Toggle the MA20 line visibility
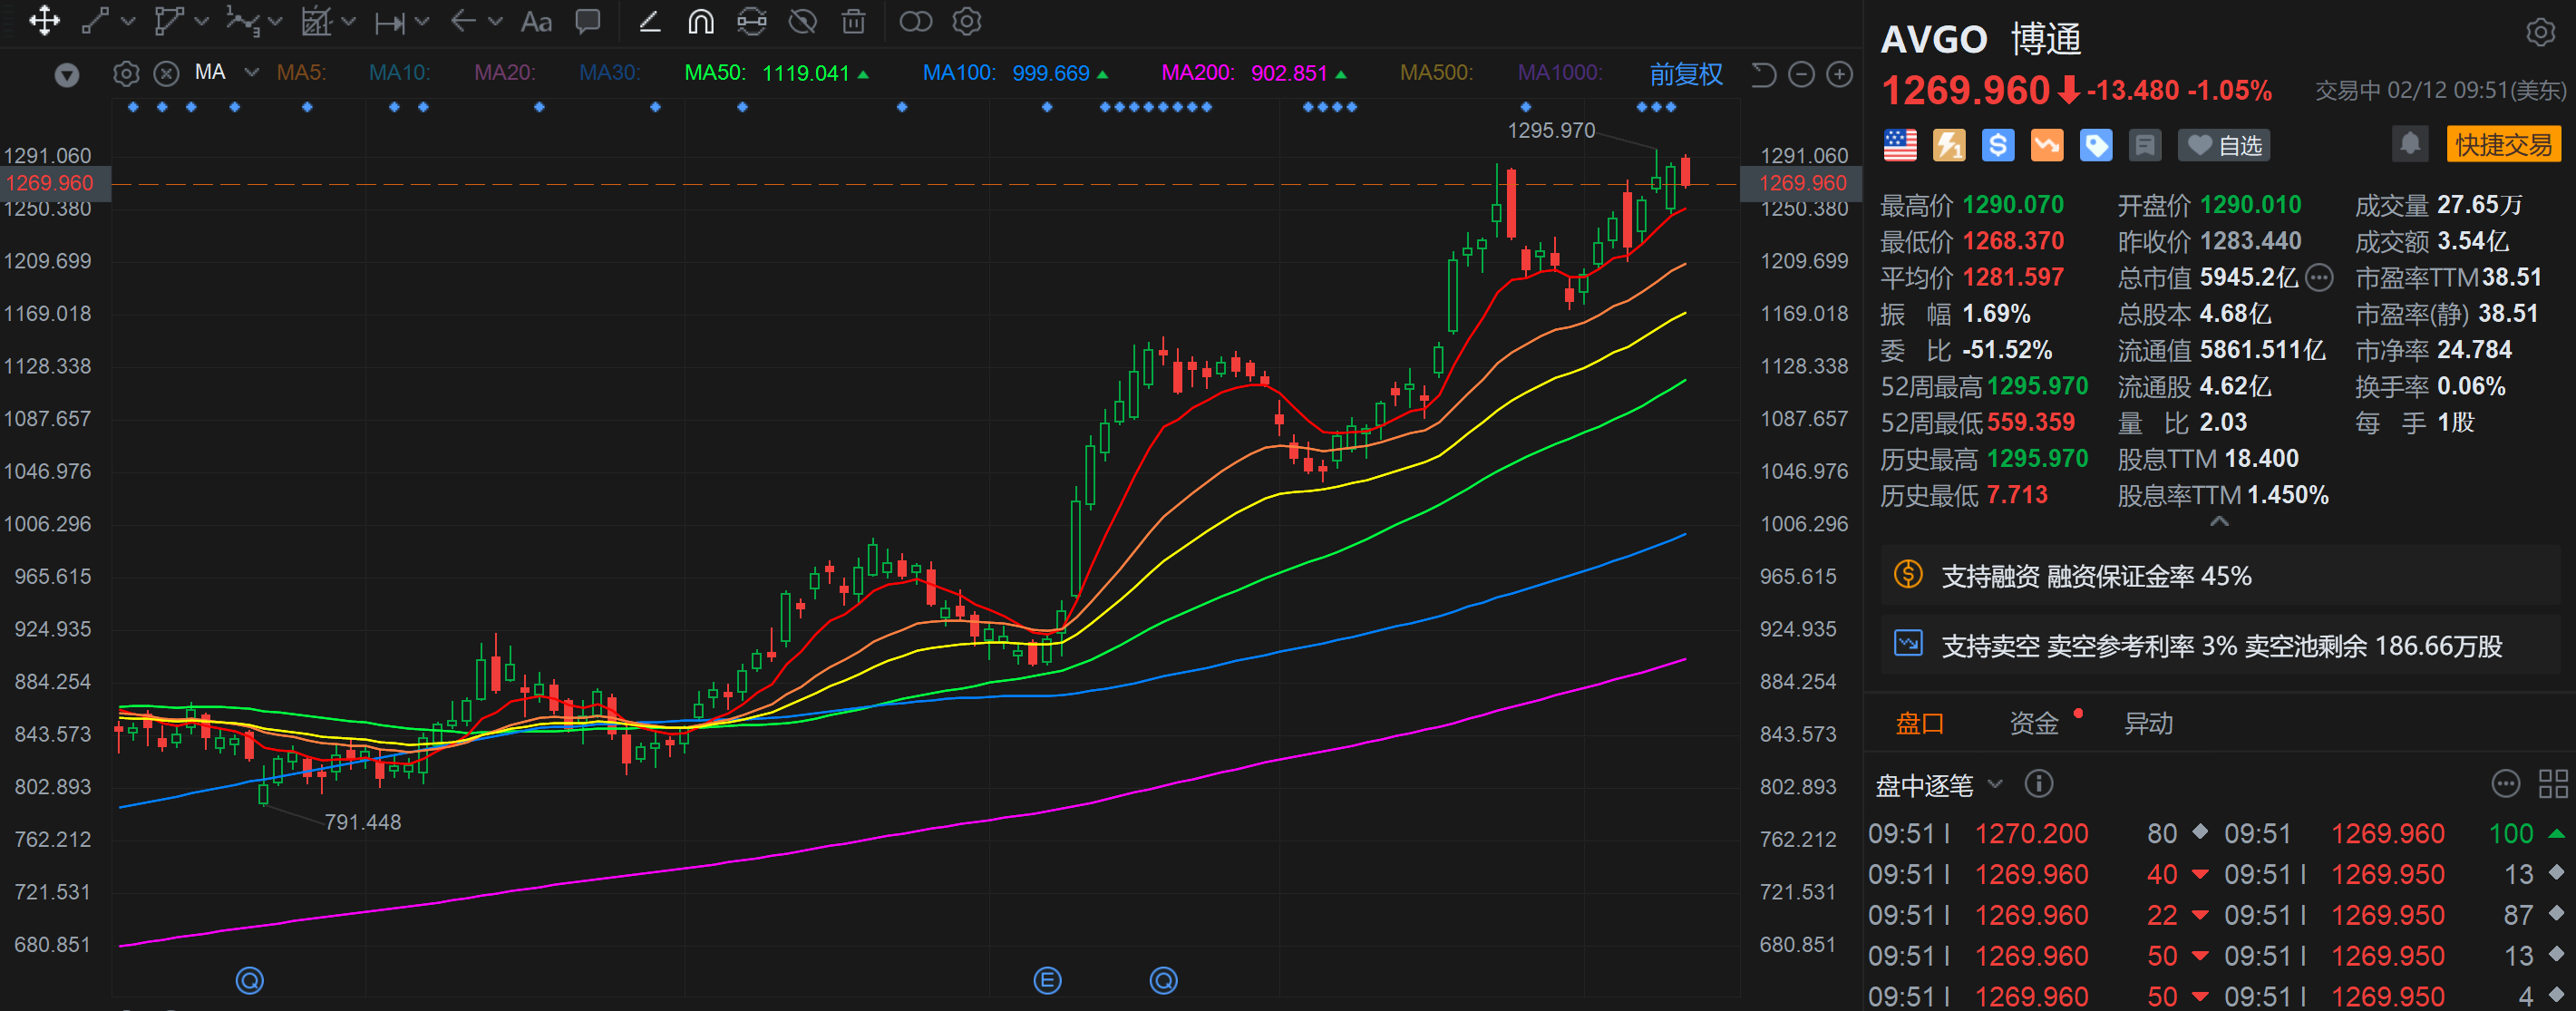Viewport: 2576px width, 1011px height. coord(505,73)
